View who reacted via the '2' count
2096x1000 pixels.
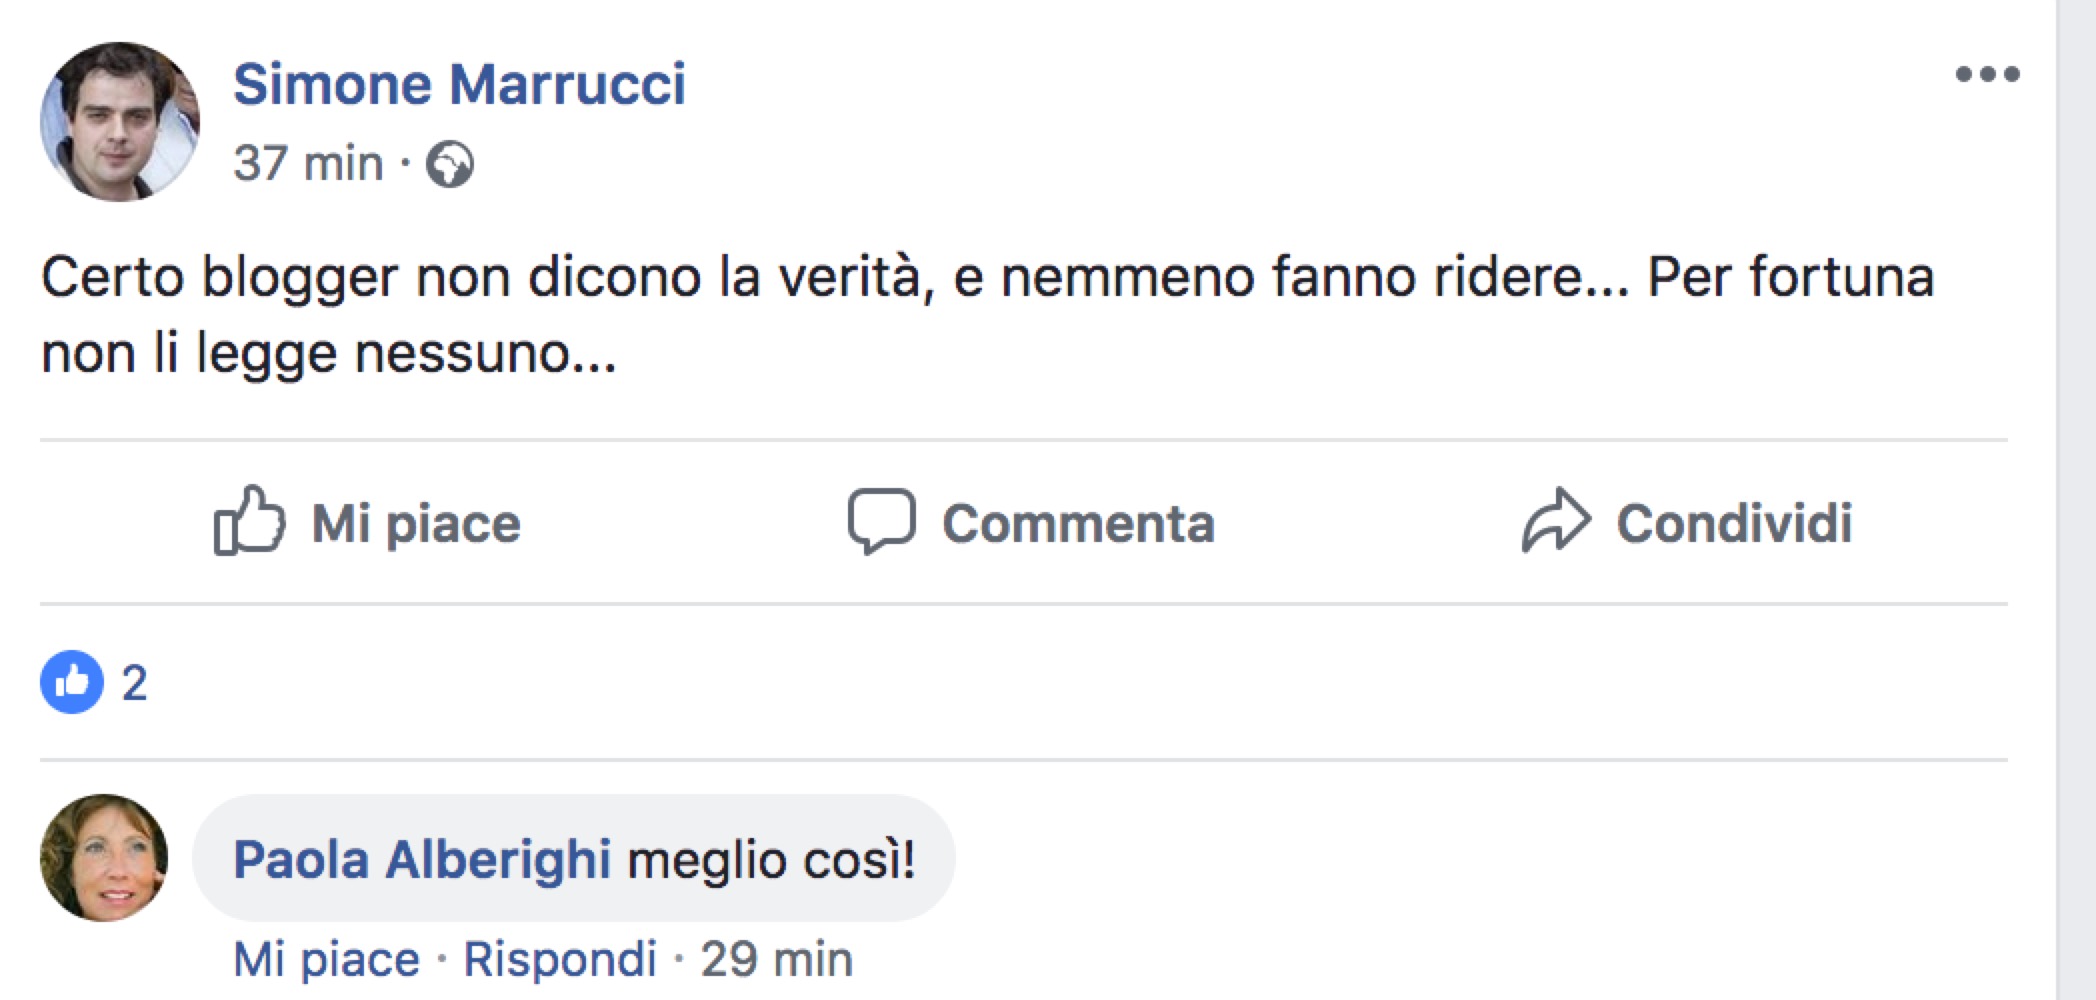click(135, 683)
